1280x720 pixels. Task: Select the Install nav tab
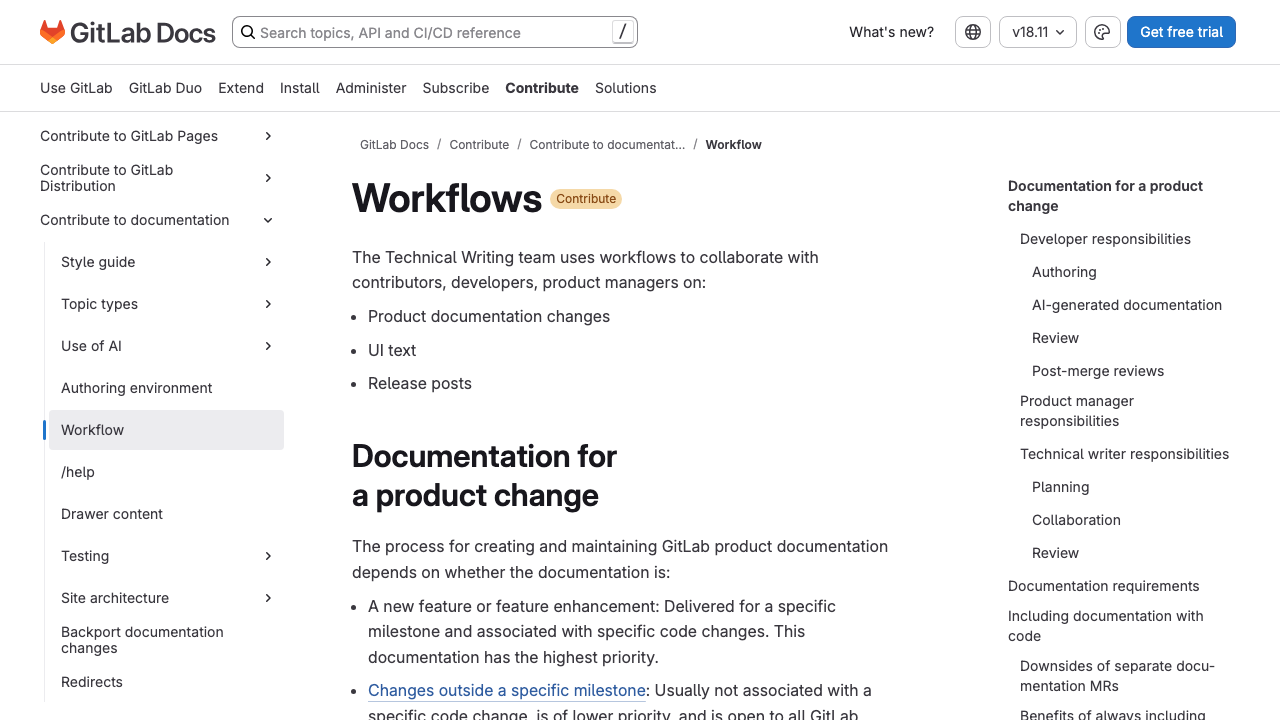300,88
